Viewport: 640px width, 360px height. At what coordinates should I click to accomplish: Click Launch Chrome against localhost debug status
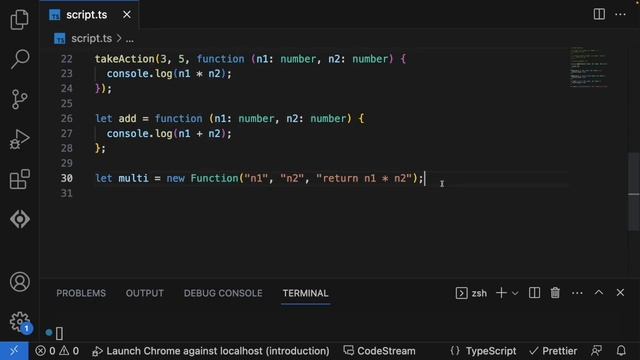tap(211, 351)
